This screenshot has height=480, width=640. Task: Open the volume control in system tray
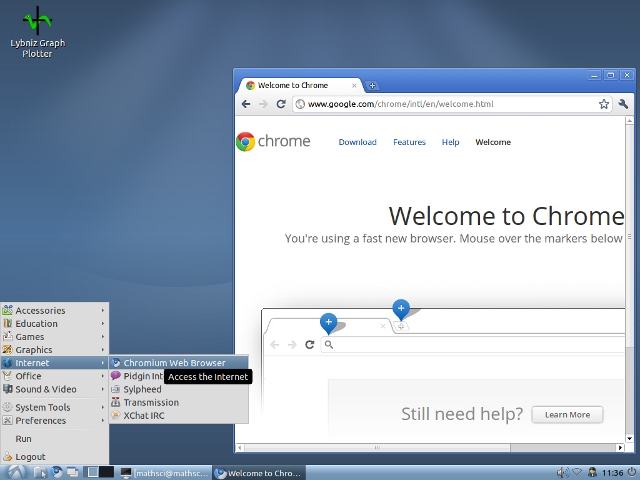click(563, 473)
